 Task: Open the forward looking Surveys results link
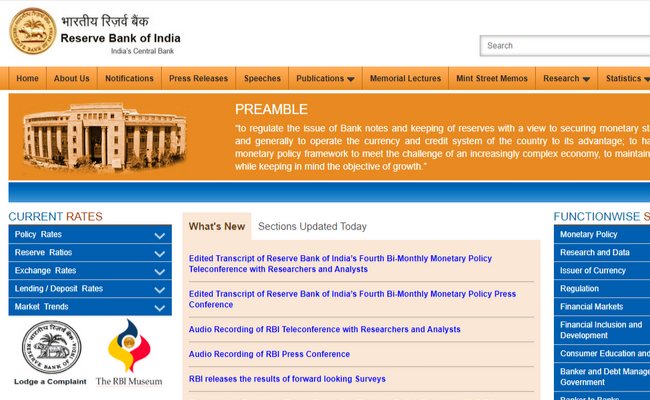287,379
